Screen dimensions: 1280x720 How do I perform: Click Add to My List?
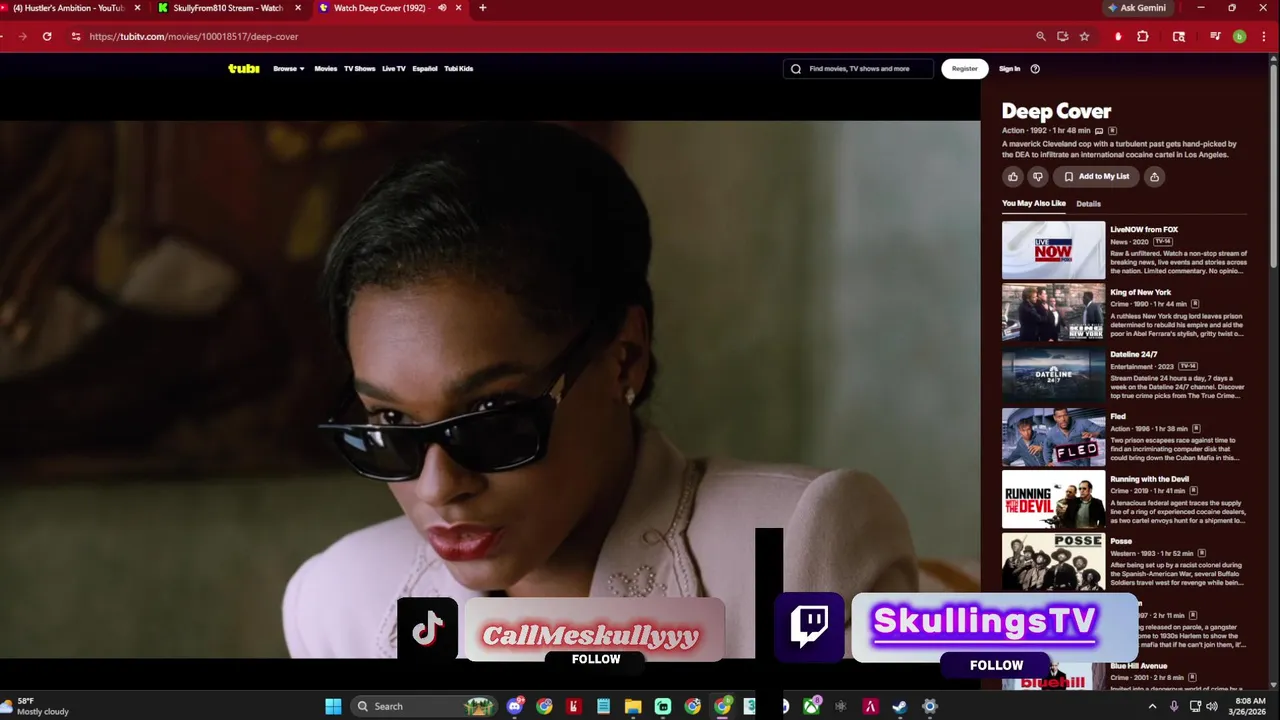tap(1096, 177)
